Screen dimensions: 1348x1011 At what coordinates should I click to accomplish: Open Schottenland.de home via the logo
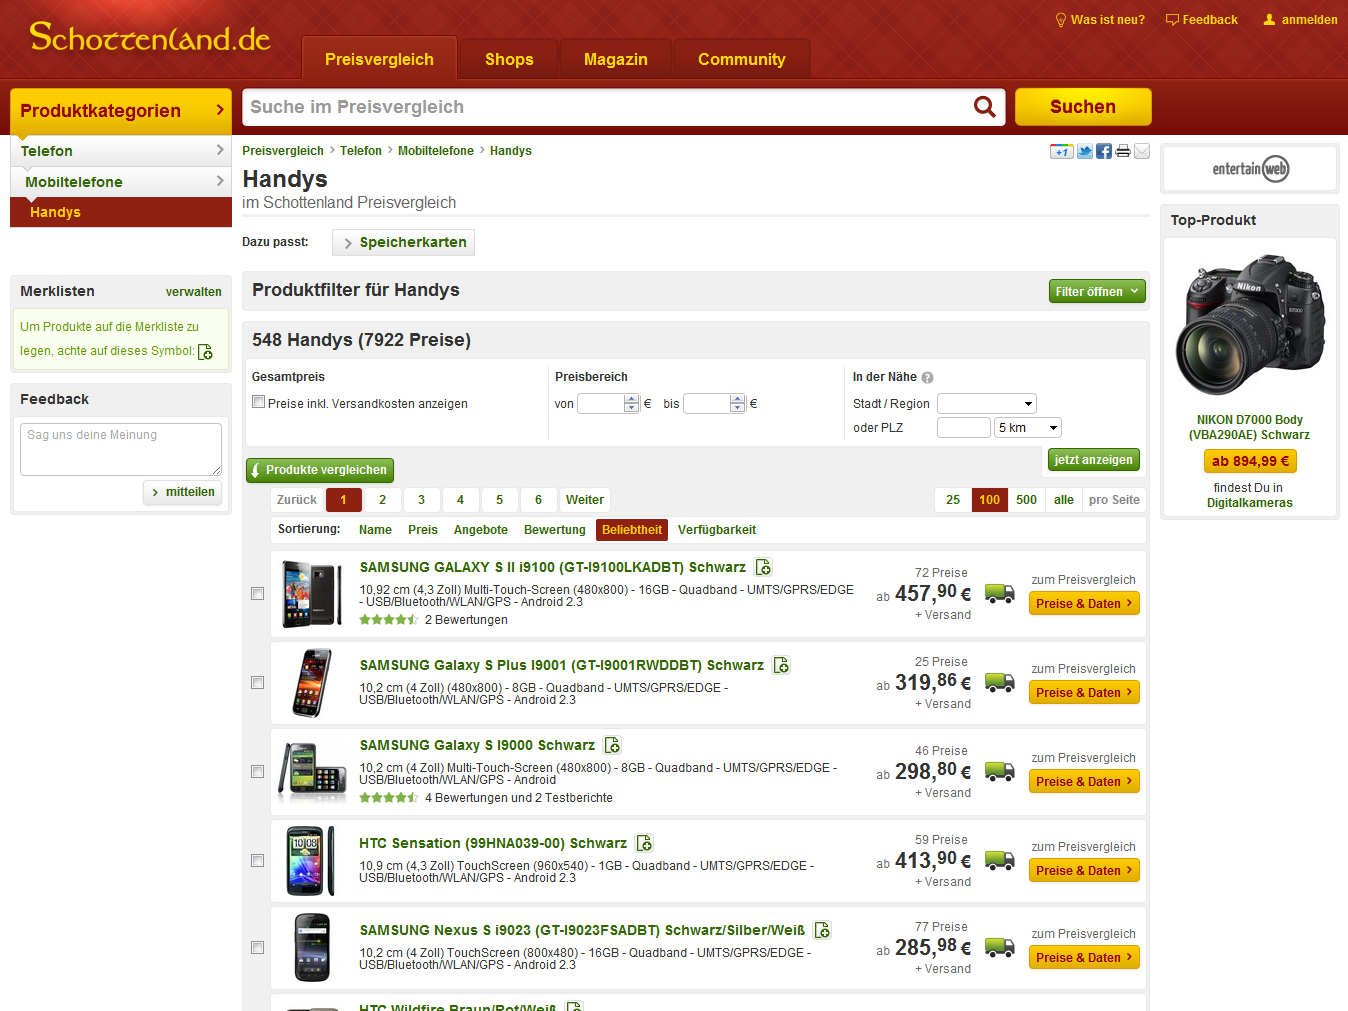click(150, 38)
